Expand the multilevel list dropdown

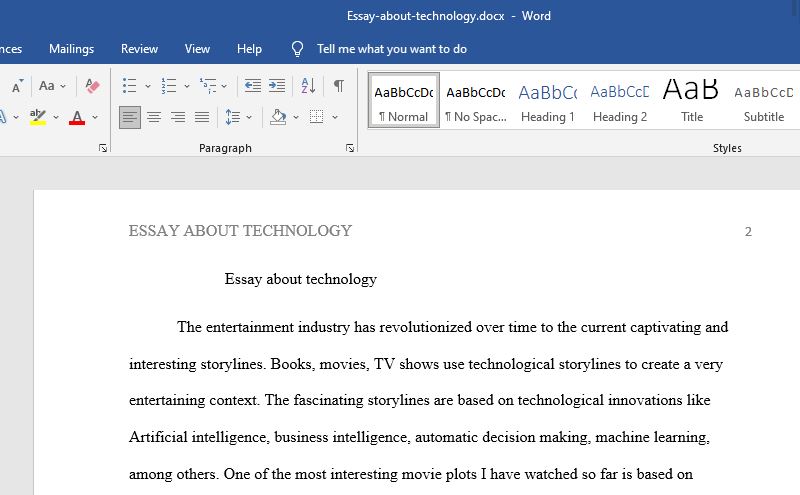pos(224,86)
